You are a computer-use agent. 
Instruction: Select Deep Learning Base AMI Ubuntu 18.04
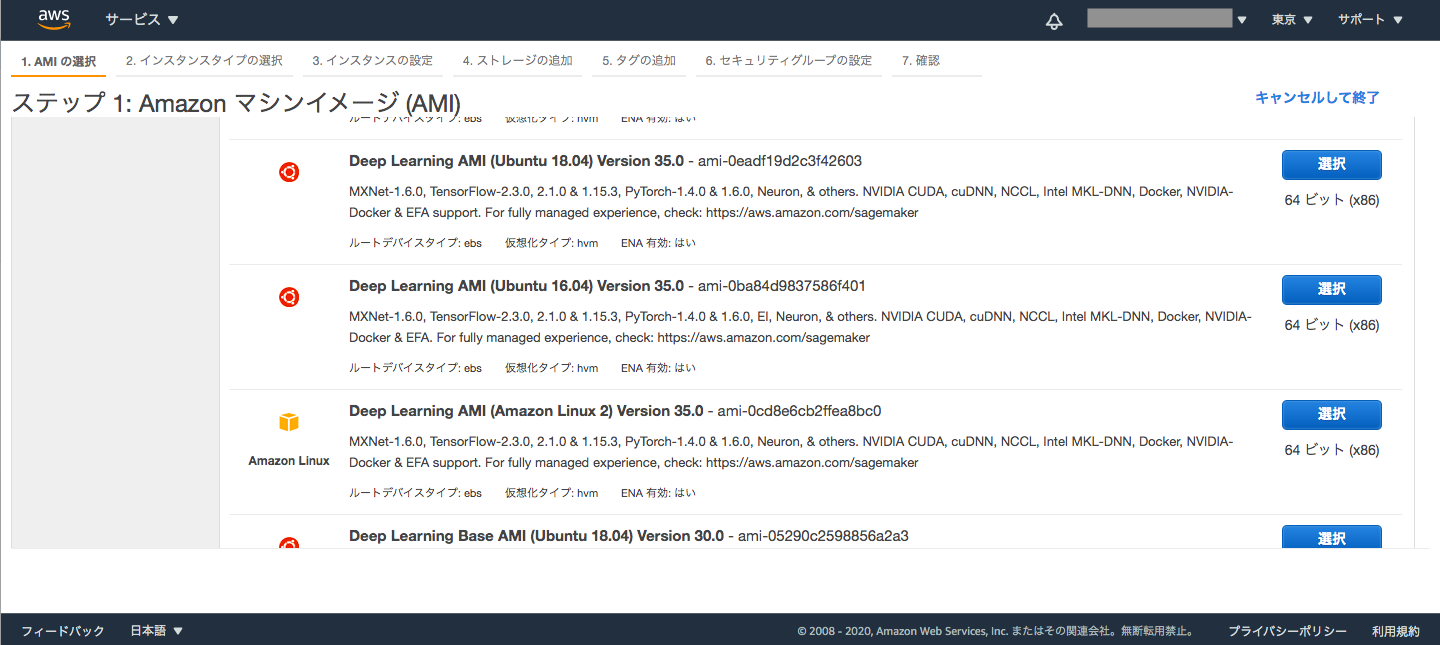click(x=1331, y=537)
